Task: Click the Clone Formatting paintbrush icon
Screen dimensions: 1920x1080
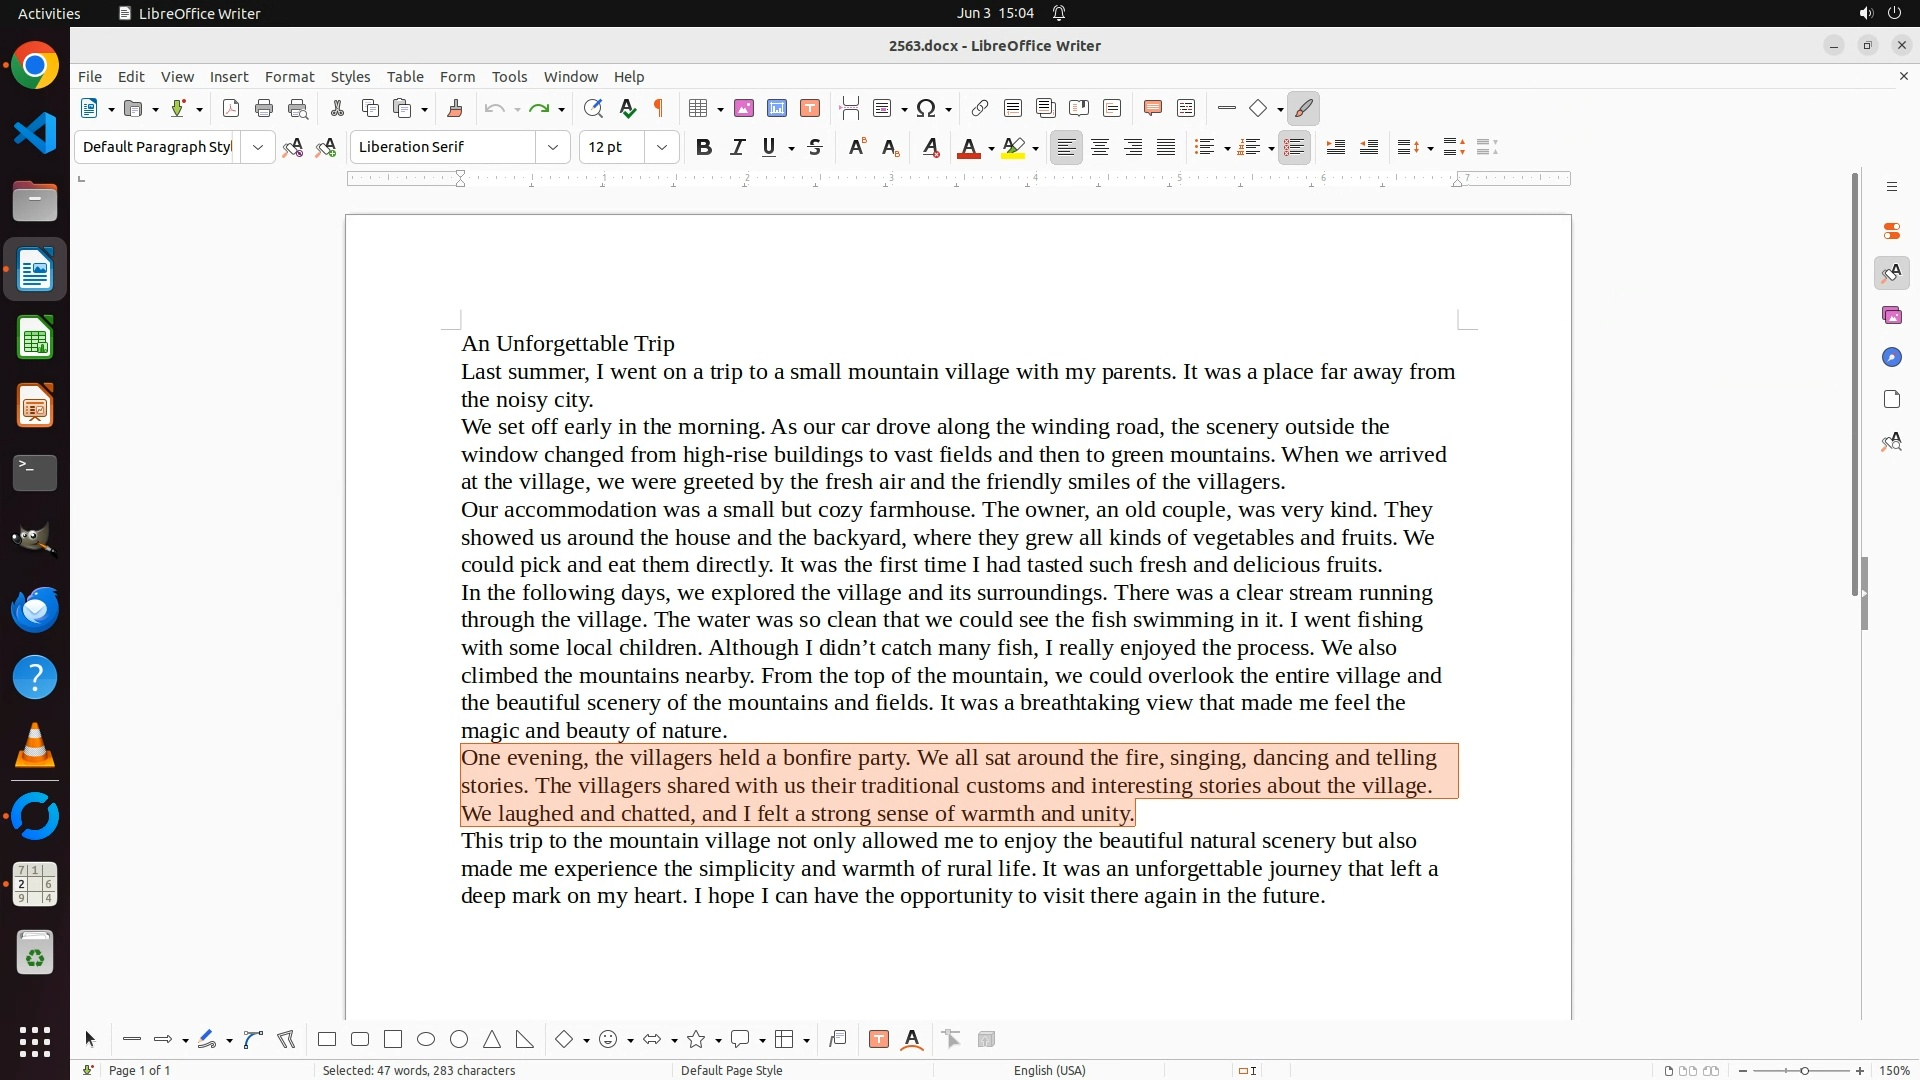Action: pos(455,108)
